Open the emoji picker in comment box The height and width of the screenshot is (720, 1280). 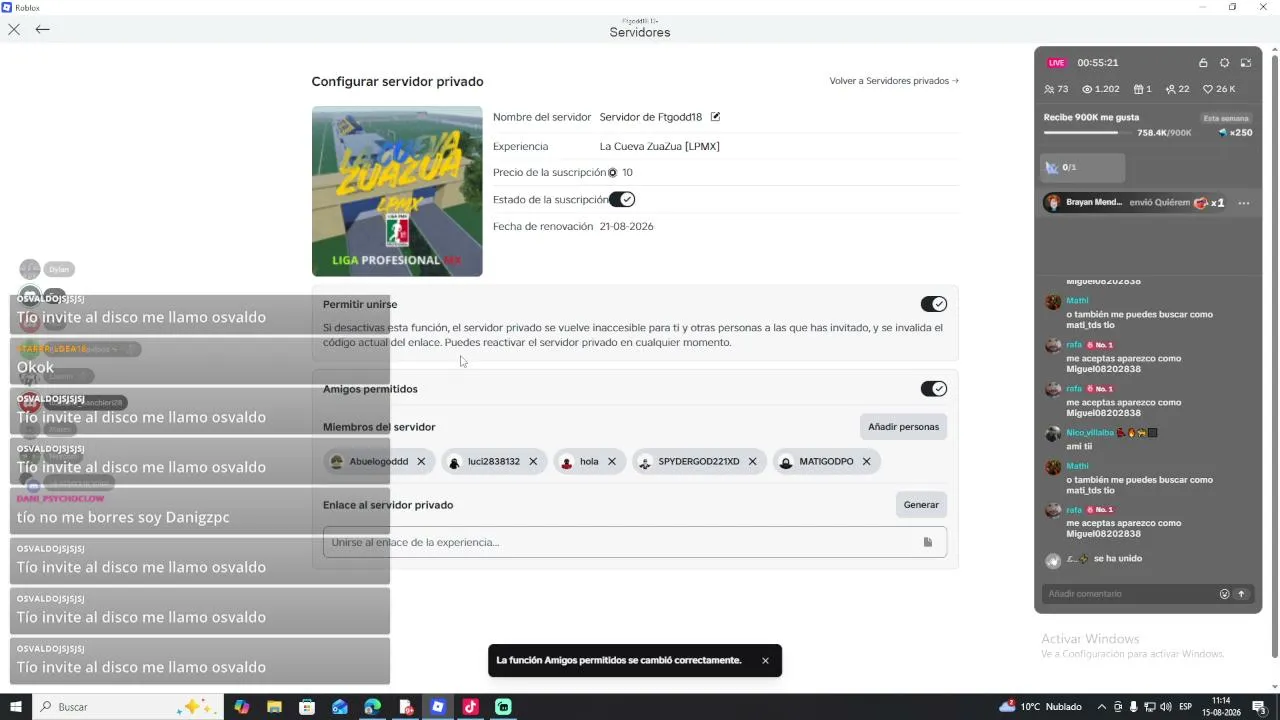click(1224, 594)
